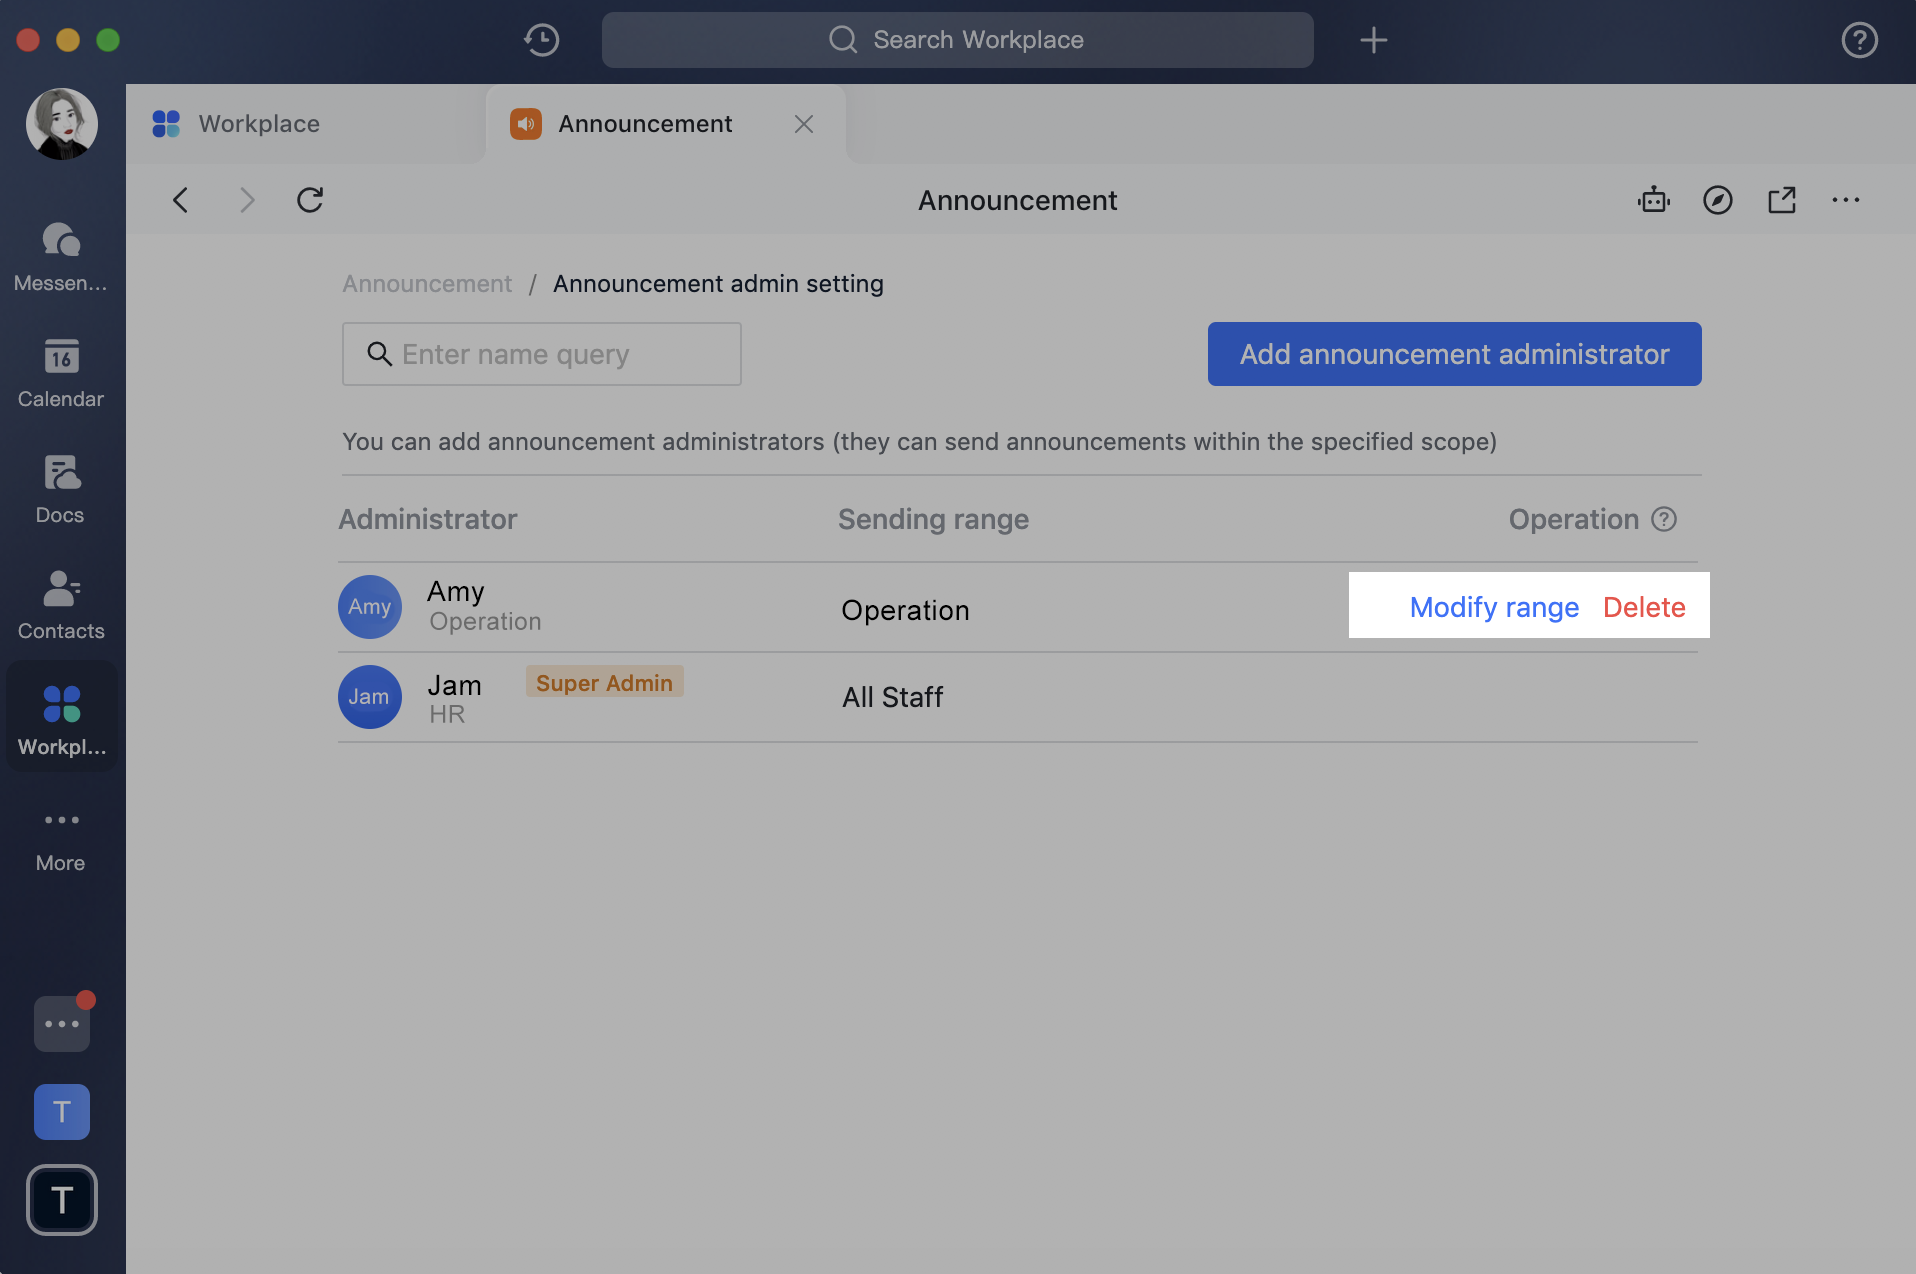Open the bot assistant icon in the toolbar
This screenshot has height=1274, width=1916.
pos(1653,200)
